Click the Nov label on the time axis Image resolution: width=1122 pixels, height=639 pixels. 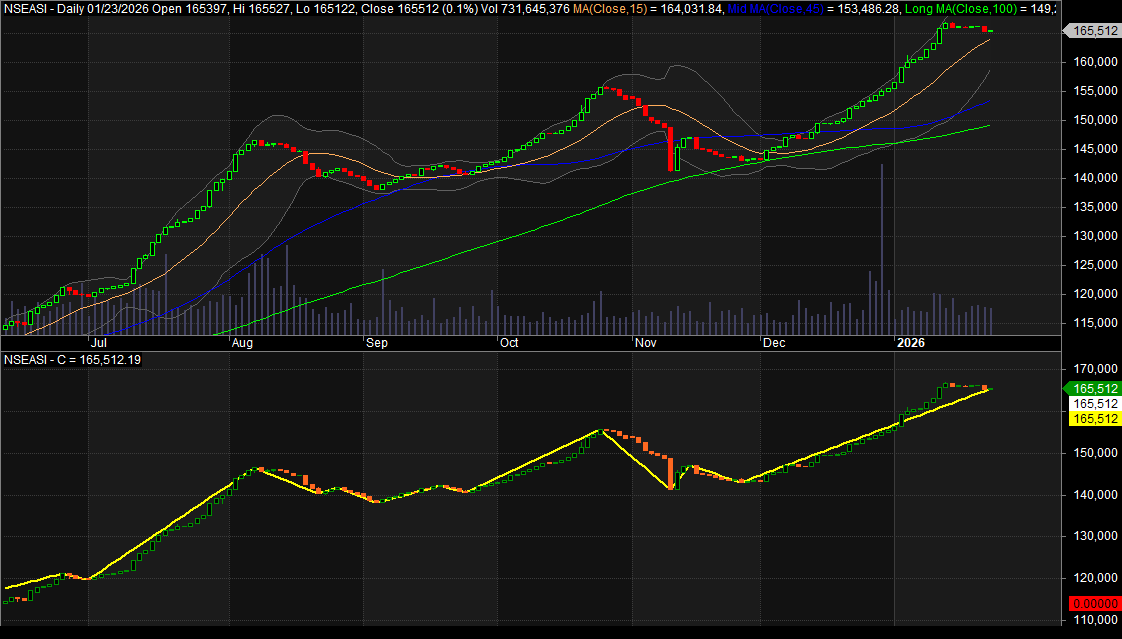click(x=645, y=343)
